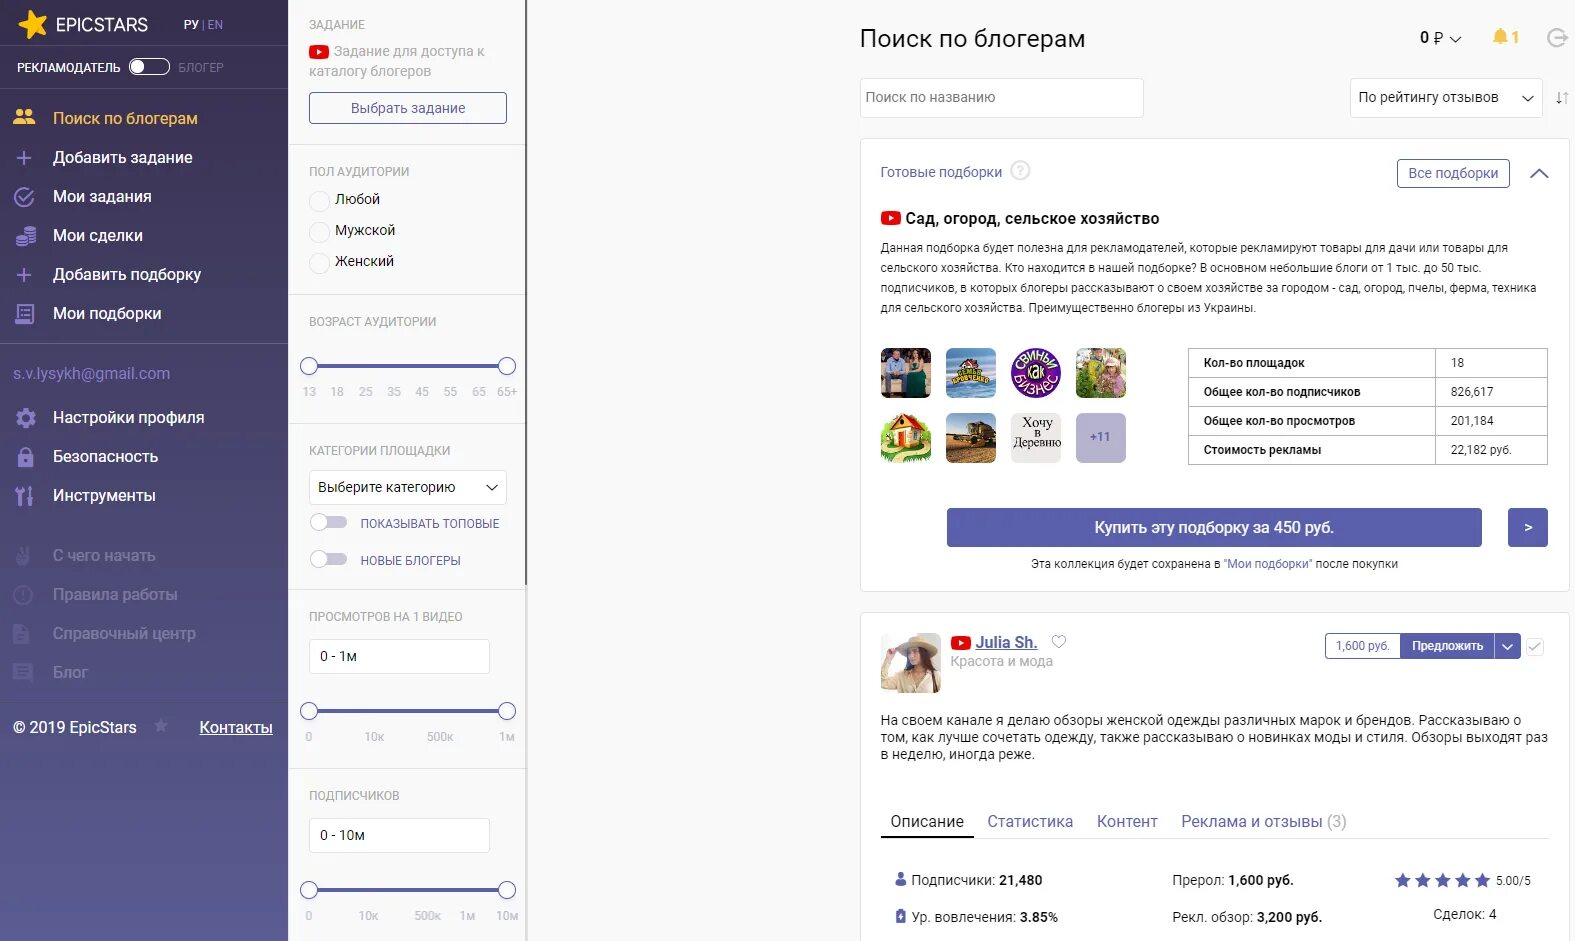Click Все подборки button
This screenshot has height=941, width=1575.
click(x=1453, y=173)
